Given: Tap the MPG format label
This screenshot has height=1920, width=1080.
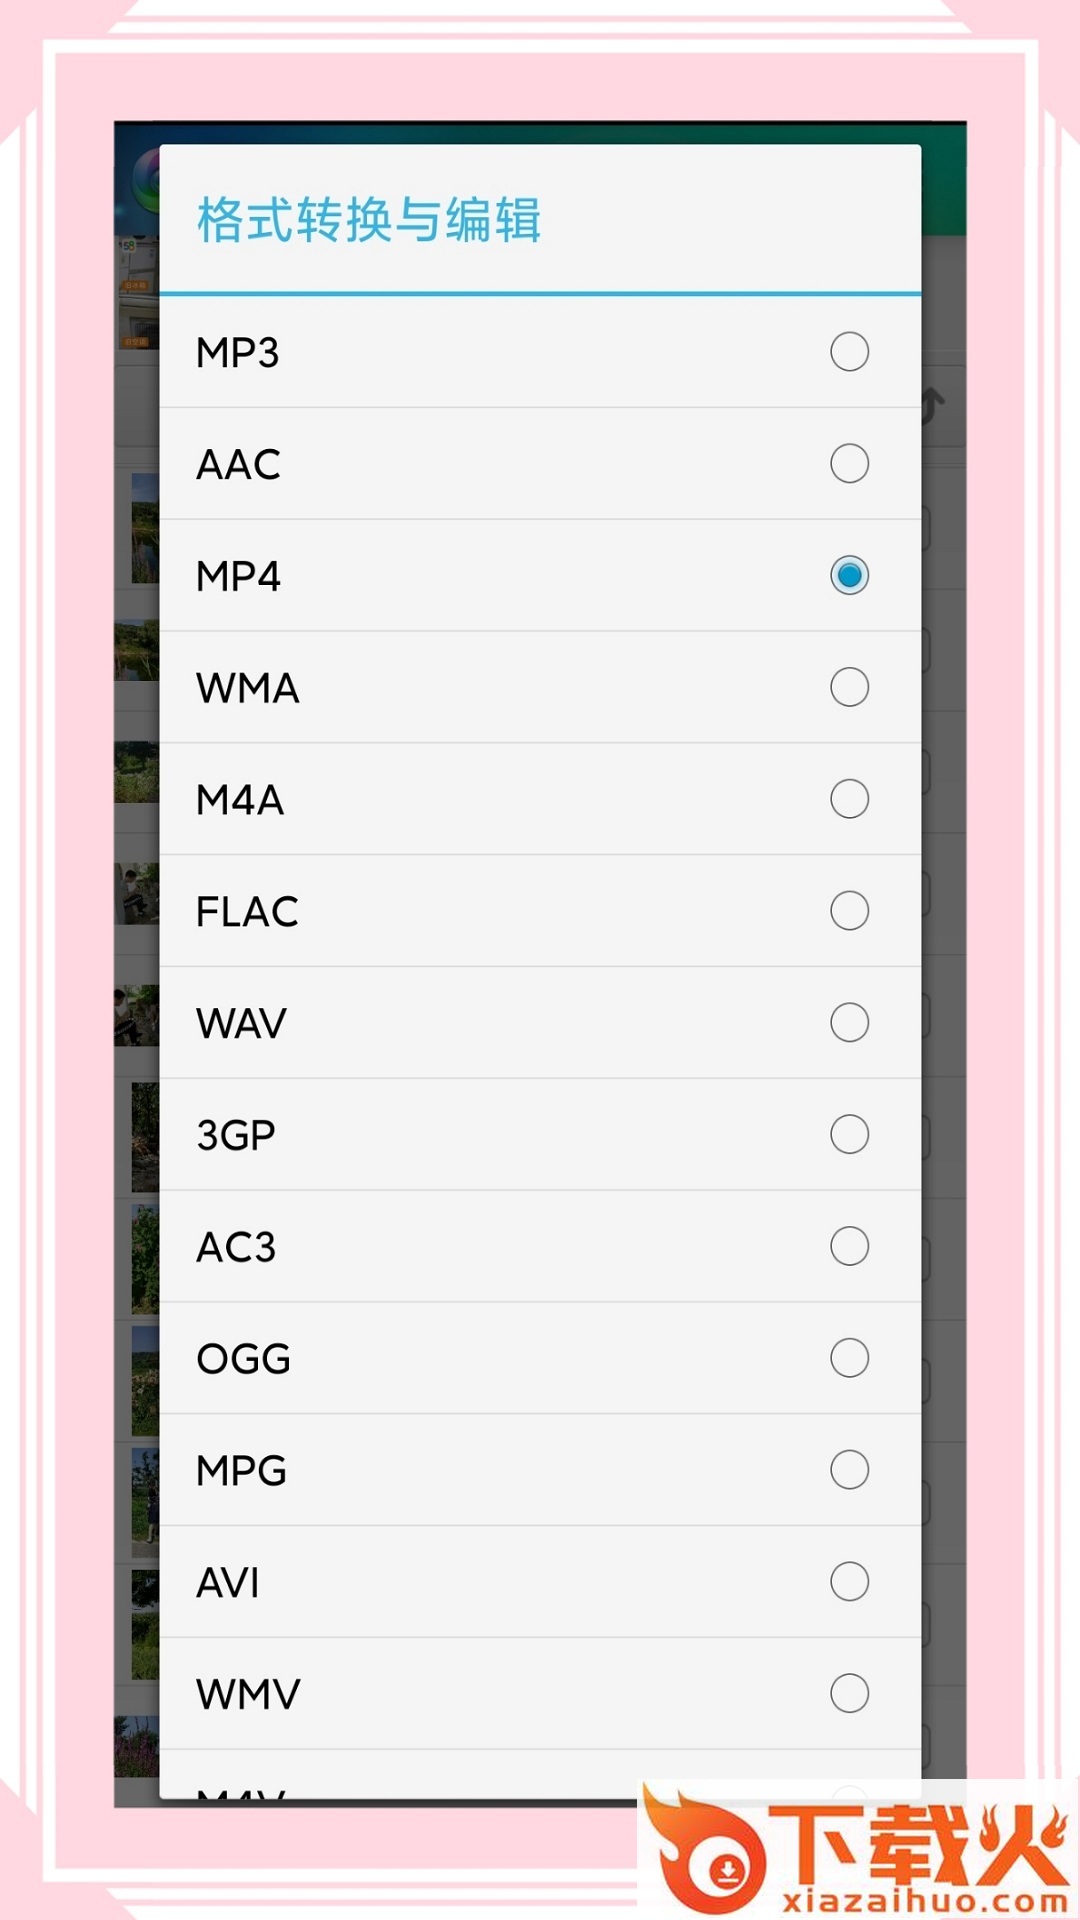Looking at the screenshot, I should [x=241, y=1471].
